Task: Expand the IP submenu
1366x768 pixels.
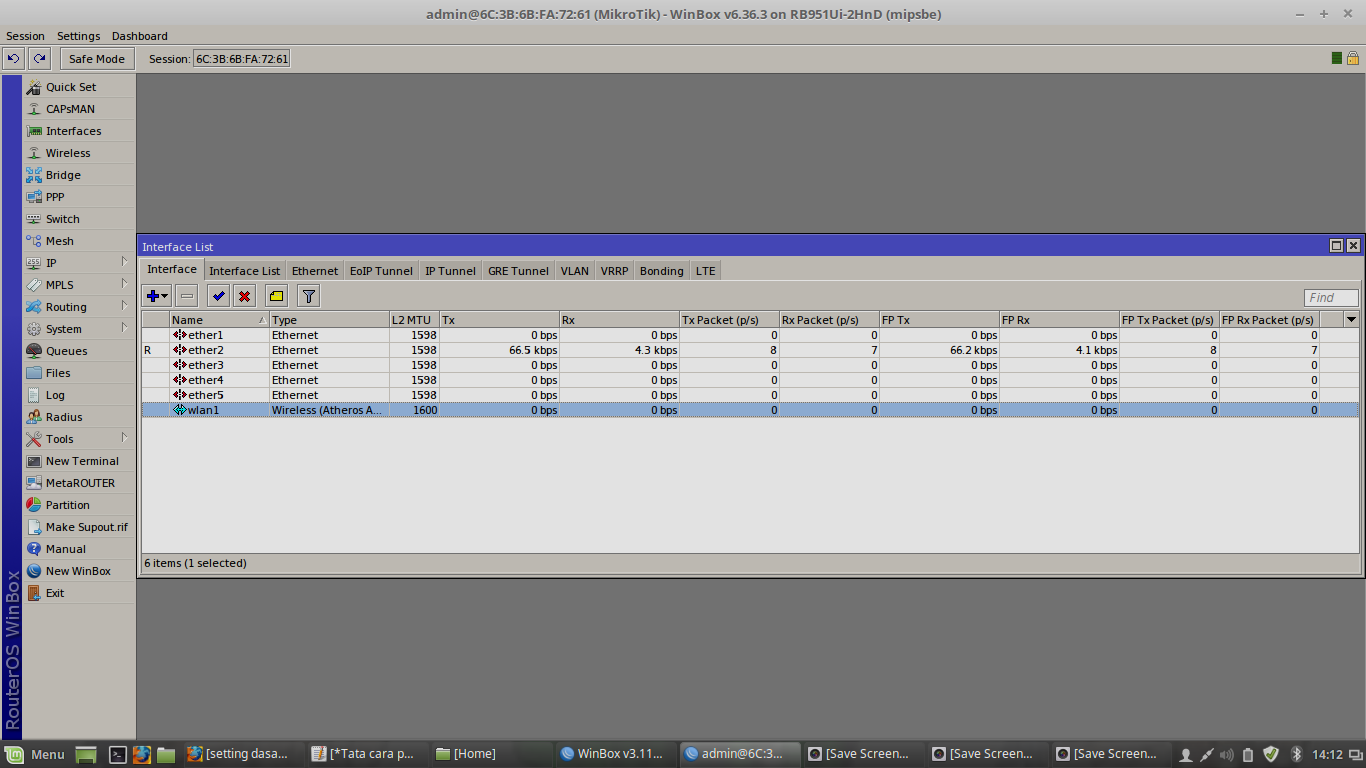Action: coord(79,263)
